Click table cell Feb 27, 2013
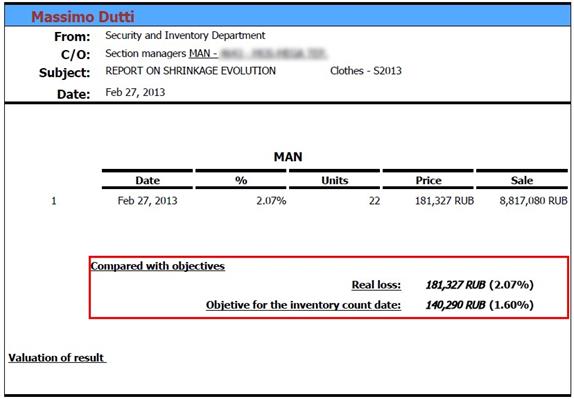The image size is (574, 399). click(147, 201)
